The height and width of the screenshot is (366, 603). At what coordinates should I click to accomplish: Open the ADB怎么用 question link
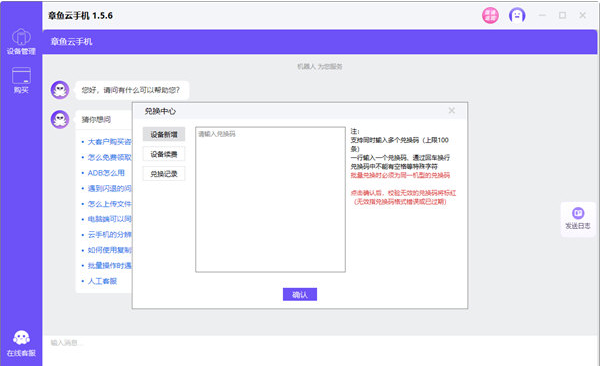[106, 173]
